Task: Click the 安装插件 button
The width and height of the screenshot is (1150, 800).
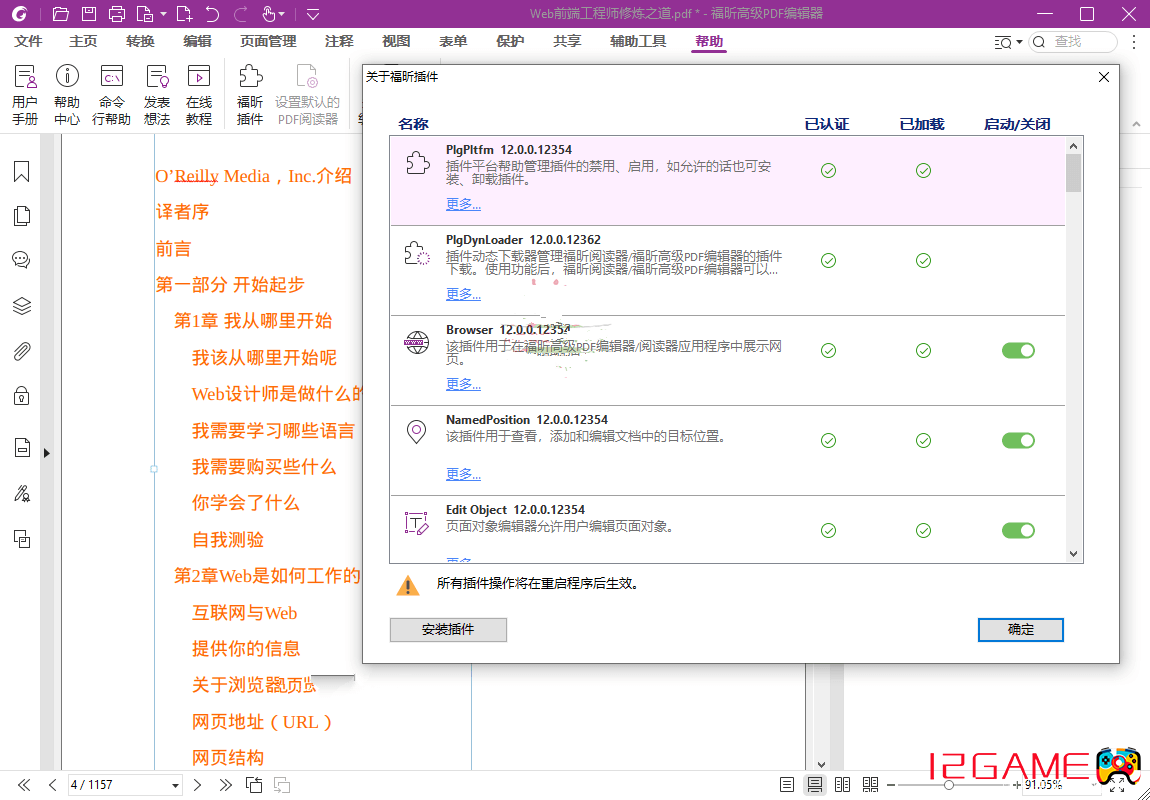Action: click(x=448, y=630)
